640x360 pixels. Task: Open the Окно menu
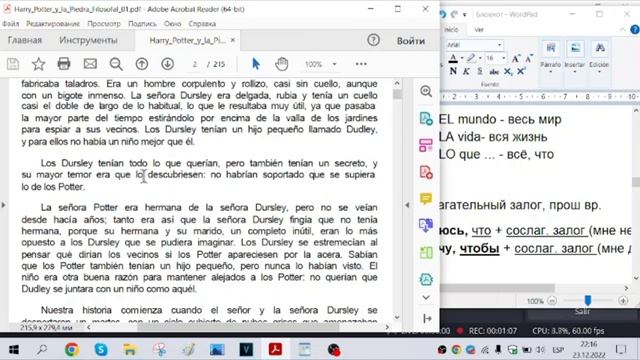(172, 24)
